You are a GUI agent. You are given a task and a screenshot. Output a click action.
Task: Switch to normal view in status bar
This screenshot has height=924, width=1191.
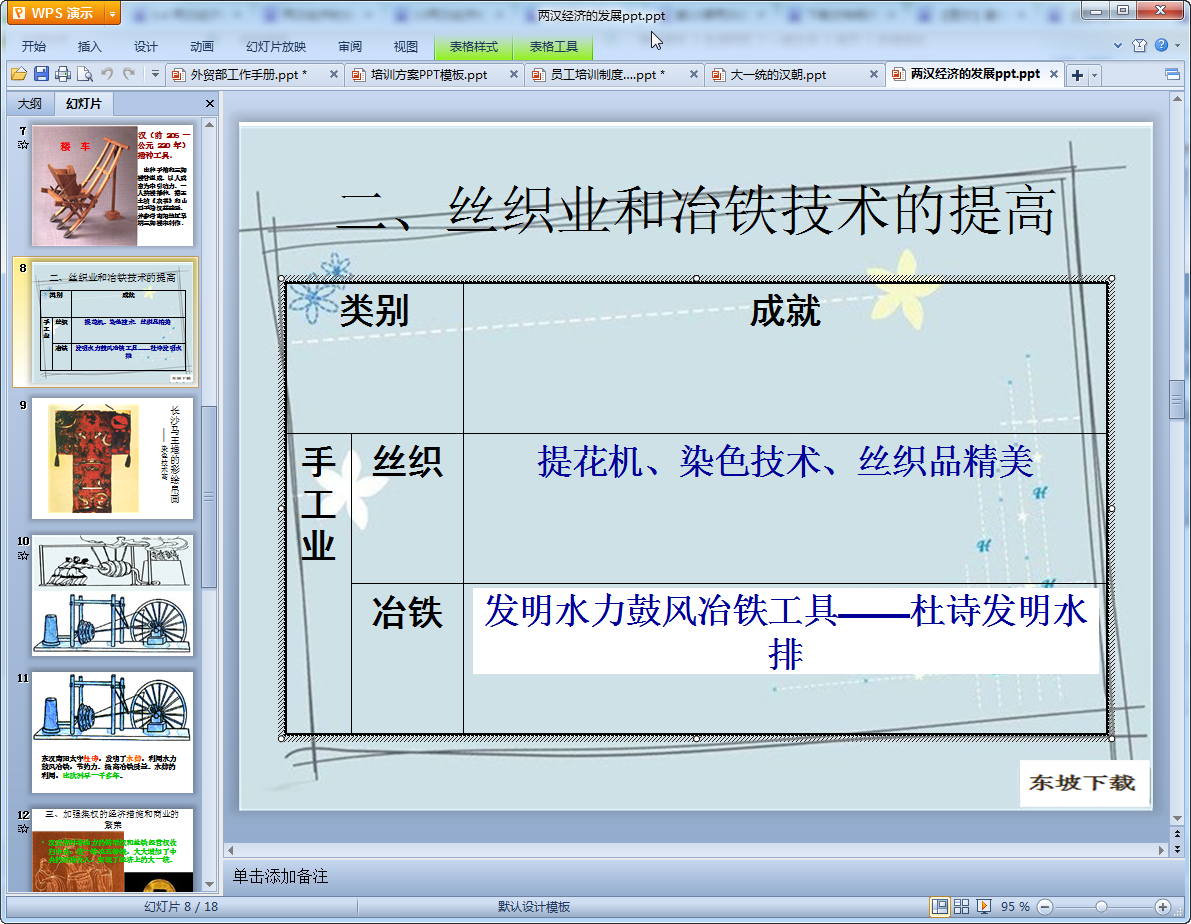click(x=940, y=906)
